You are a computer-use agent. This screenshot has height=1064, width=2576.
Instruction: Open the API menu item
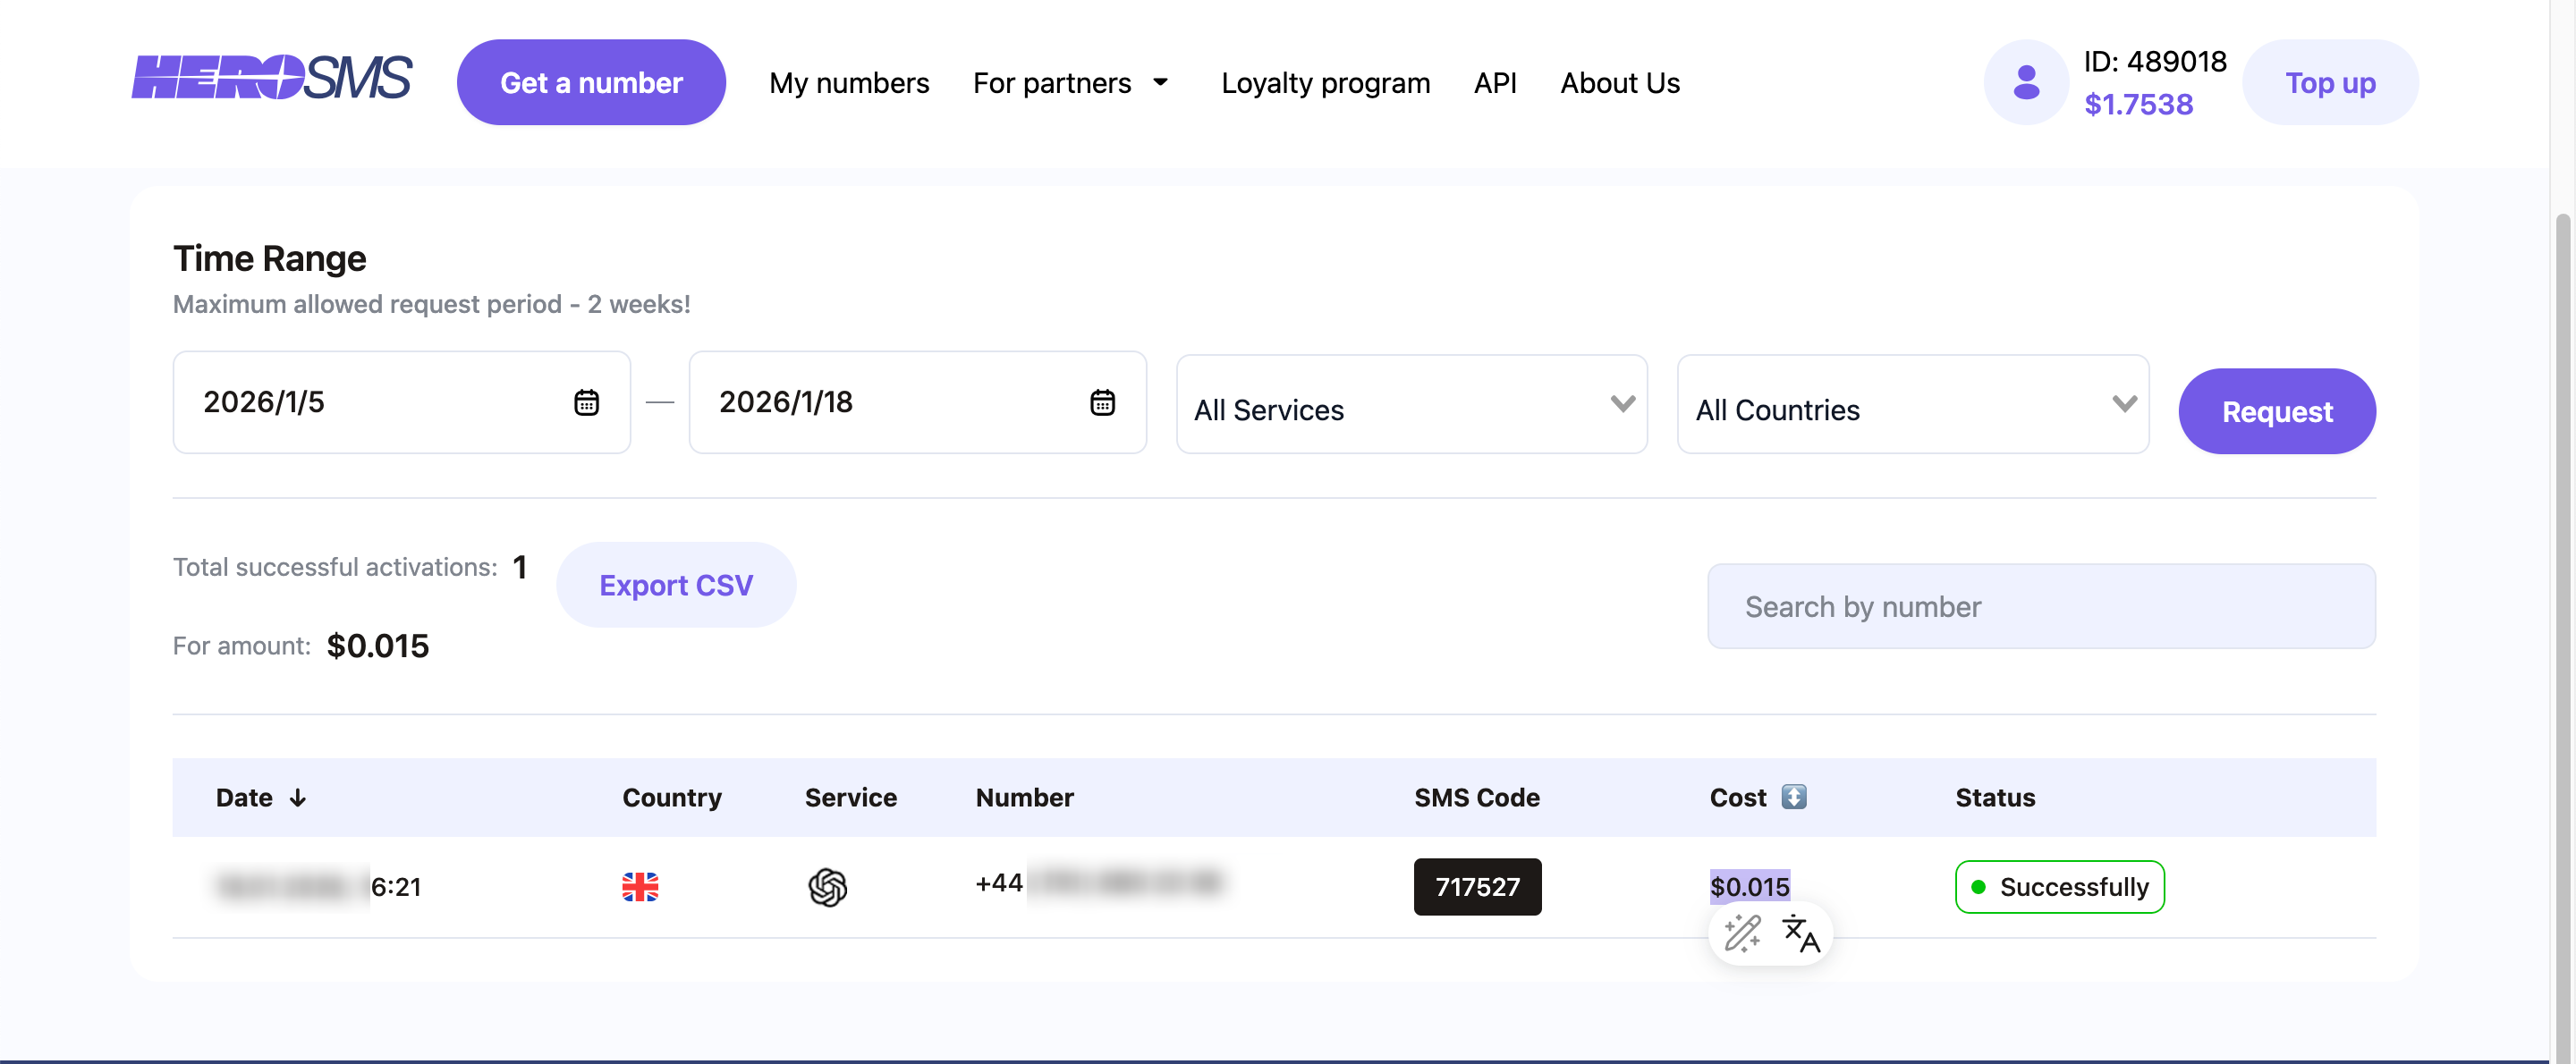[1495, 83]
